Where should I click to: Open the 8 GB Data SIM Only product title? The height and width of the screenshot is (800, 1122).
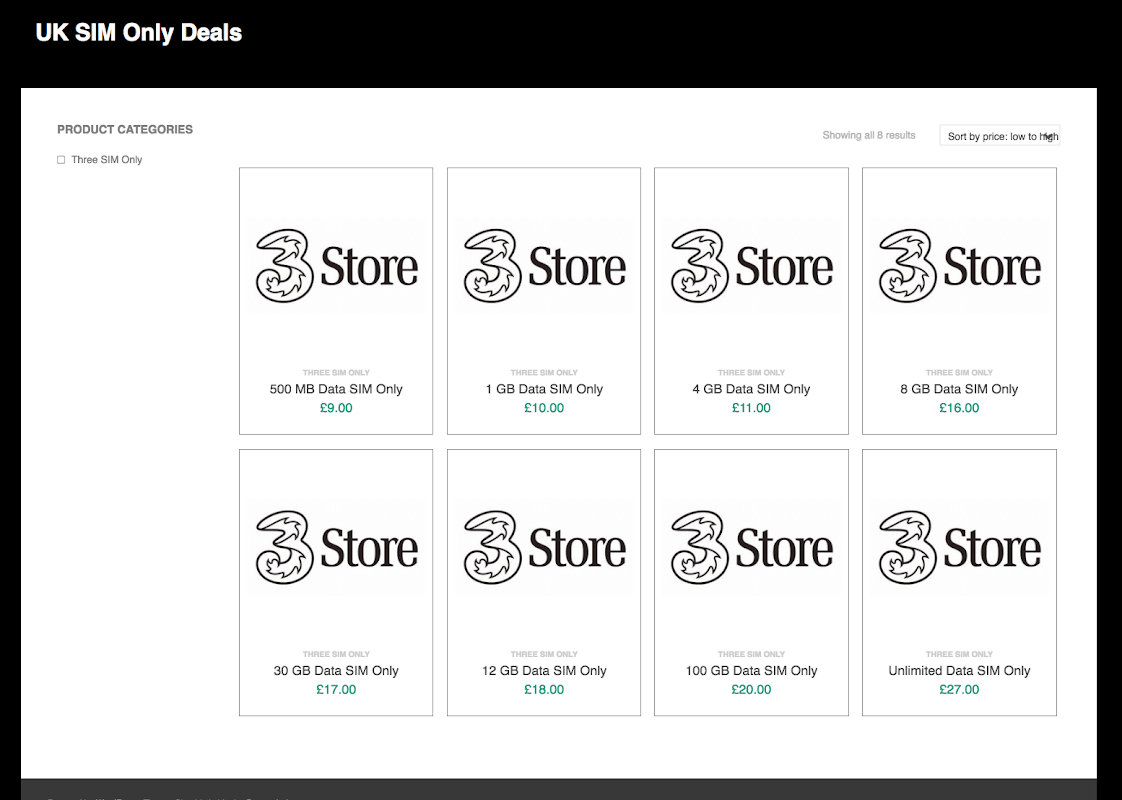[x=960, y=389]
